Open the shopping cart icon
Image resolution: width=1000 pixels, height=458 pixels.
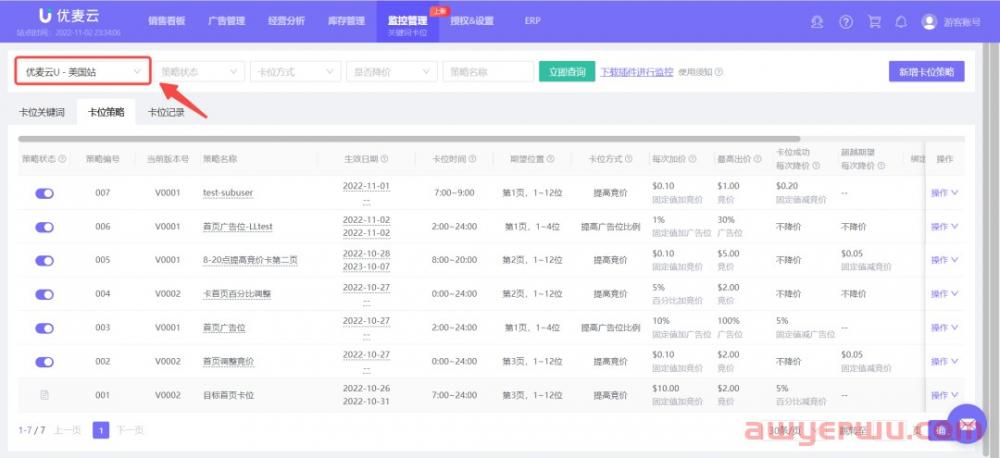[x=874, y=22]
